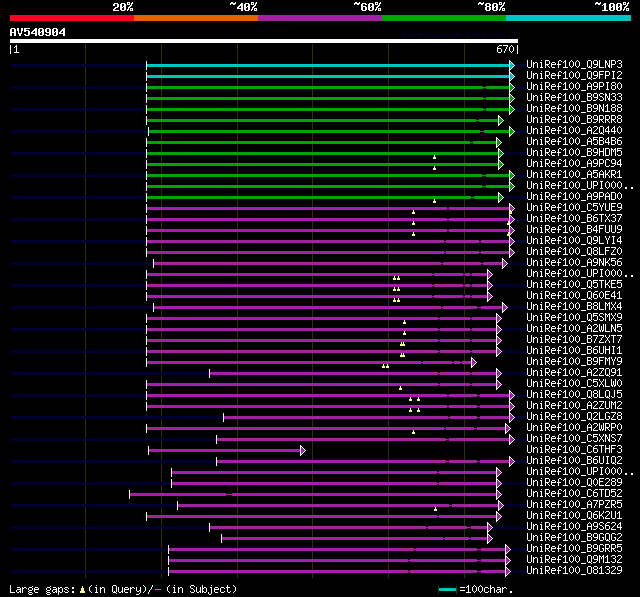Select UniRef100_Q60E41 in the hit list
Image resolution: width=640 pixels, height=597 pixels.
pyautogui.click(x=574, y=296)
